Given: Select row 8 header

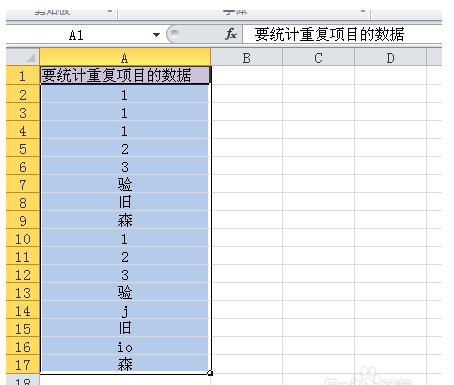Looking at the screenshot, I should pos(23,202).
